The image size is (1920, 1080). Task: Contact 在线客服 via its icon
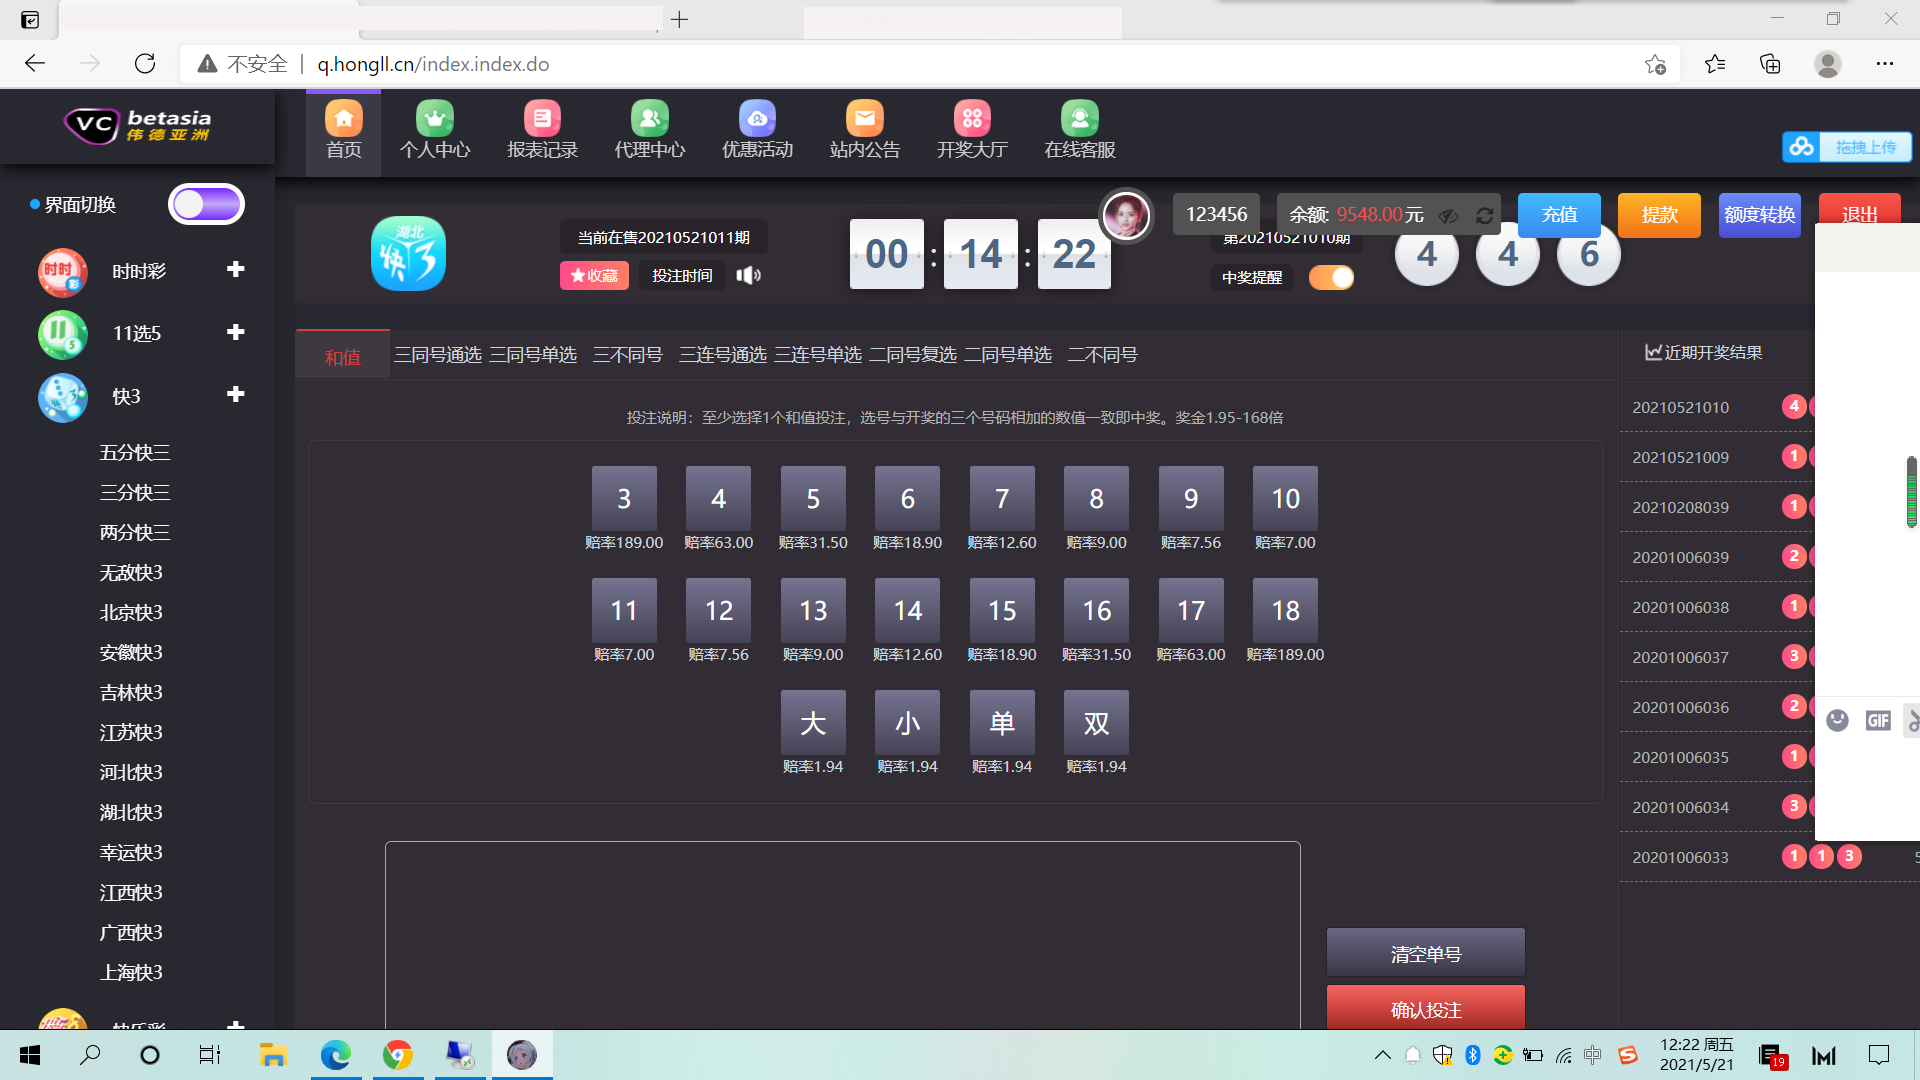(1079, 119)
